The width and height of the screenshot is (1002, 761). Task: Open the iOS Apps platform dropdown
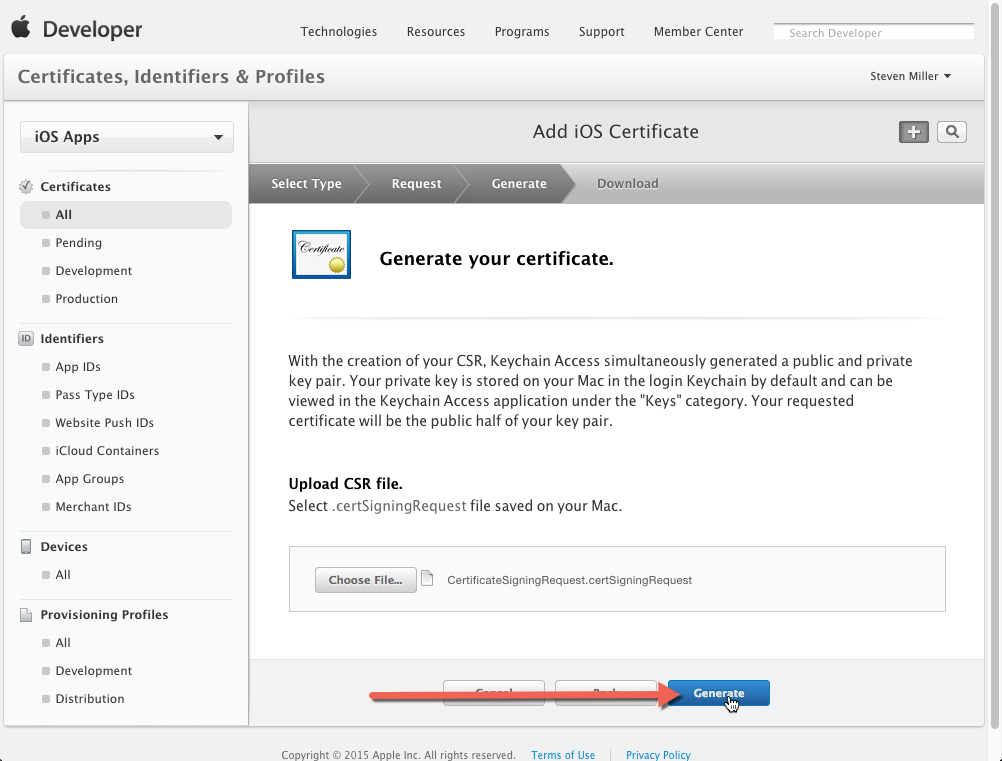127,137
